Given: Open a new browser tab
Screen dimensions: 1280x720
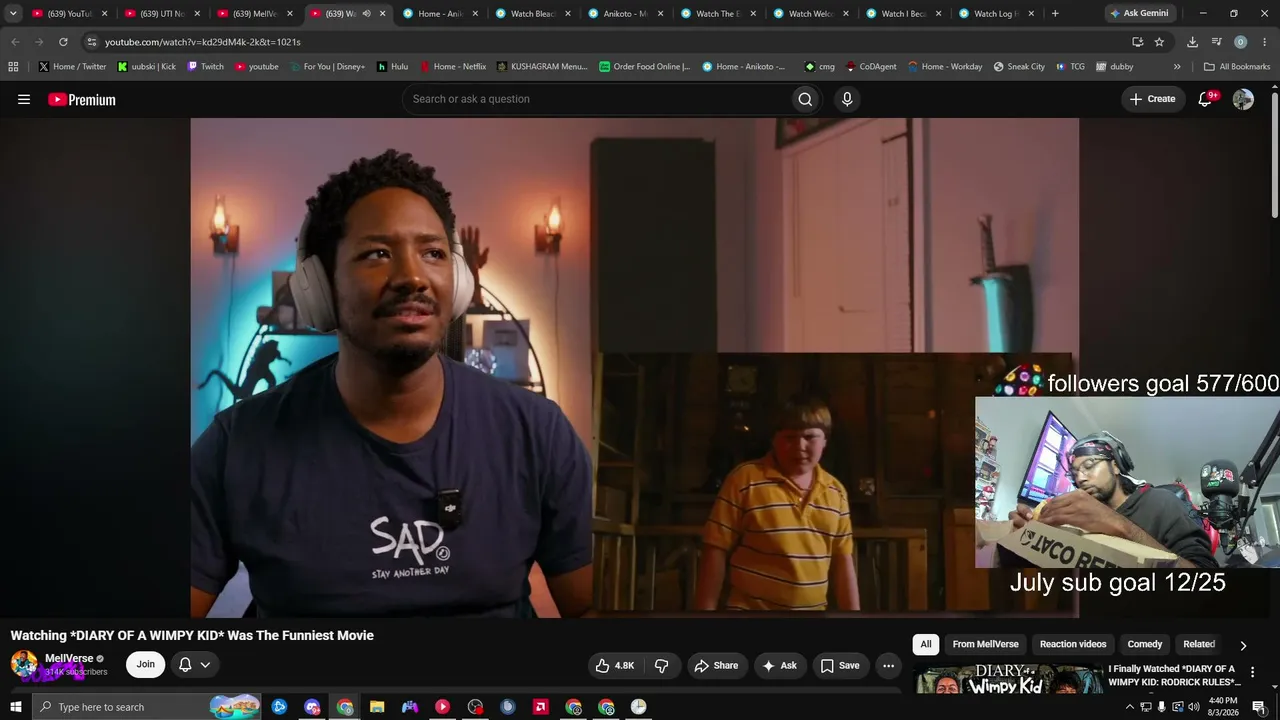Looking at the screenshot, I should 1055,14.
